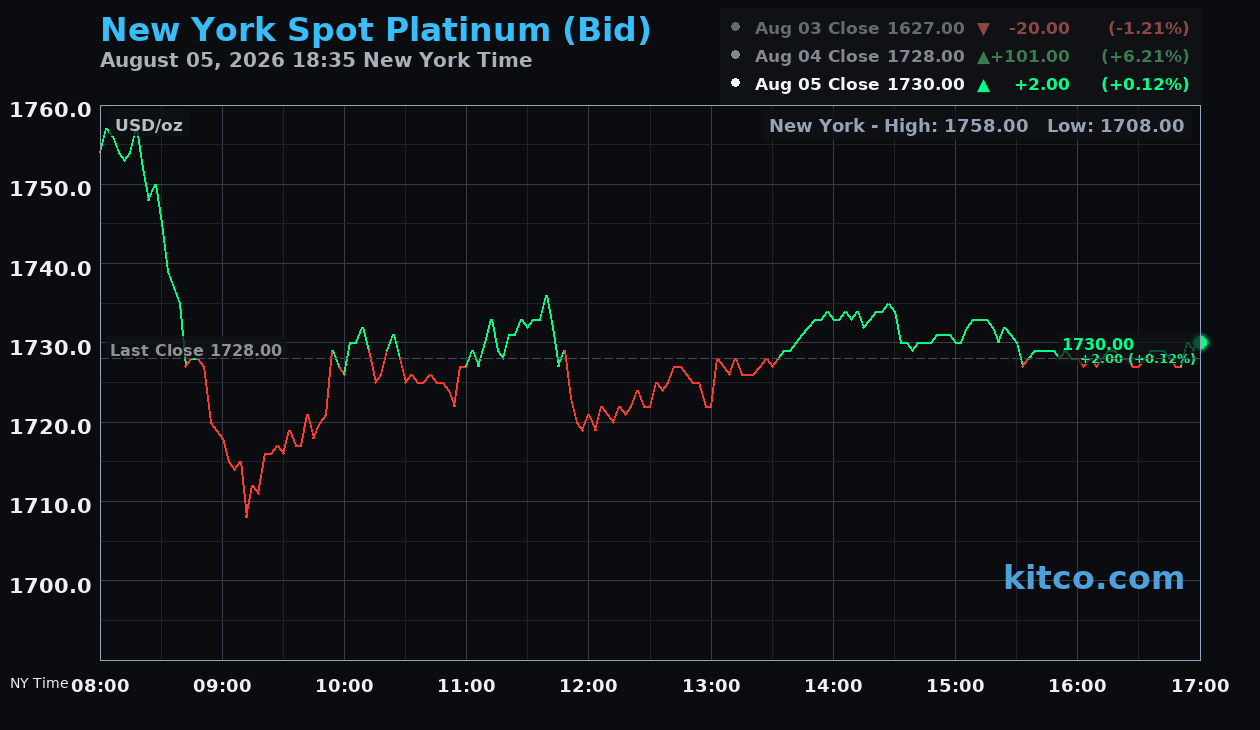Click the 13:00 time axis label
This screenshot has width=1260, height=730.
711,686
